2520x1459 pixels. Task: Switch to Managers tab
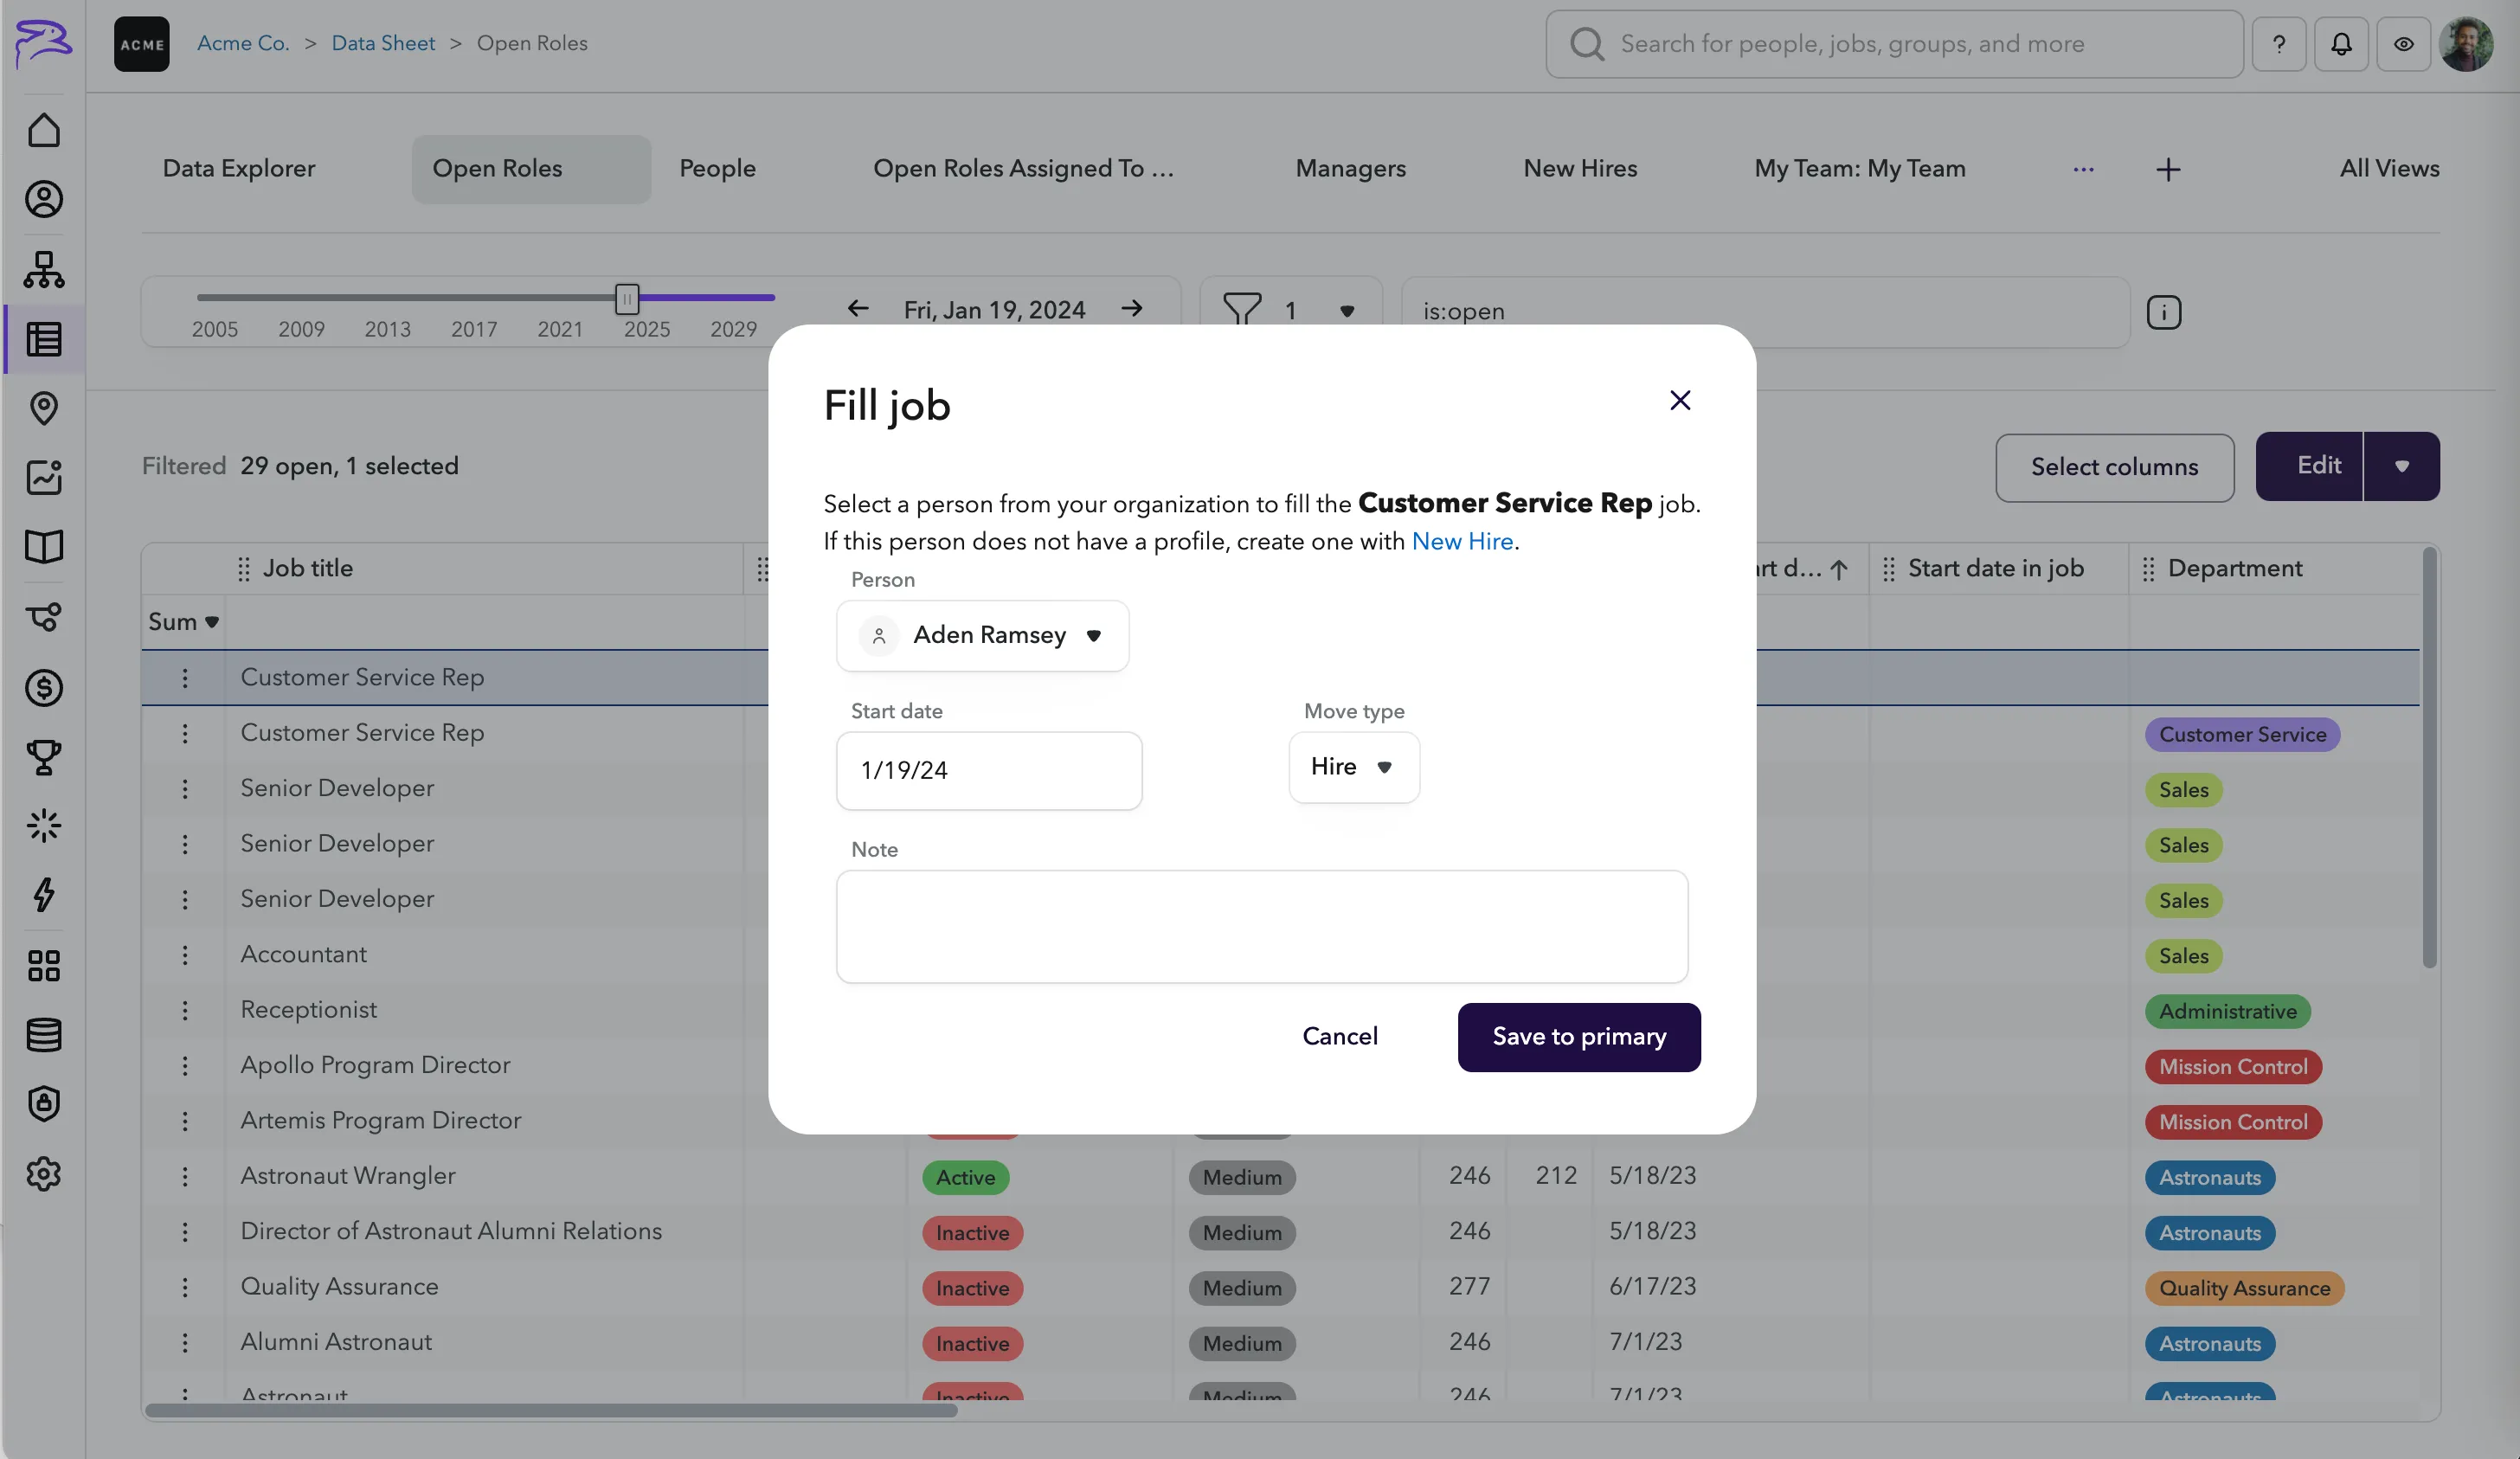tap(1350, 169)
